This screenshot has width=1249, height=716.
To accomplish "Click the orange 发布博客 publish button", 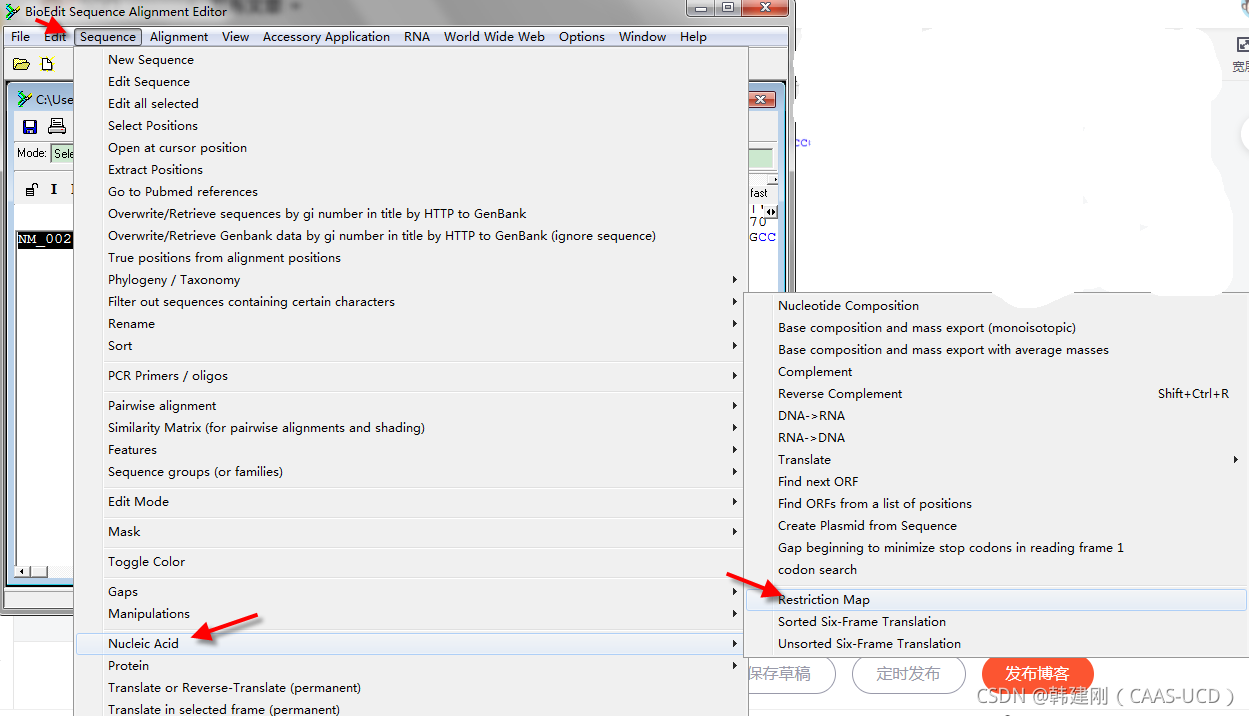I will pyautogui.click(x=1038, y=674).
